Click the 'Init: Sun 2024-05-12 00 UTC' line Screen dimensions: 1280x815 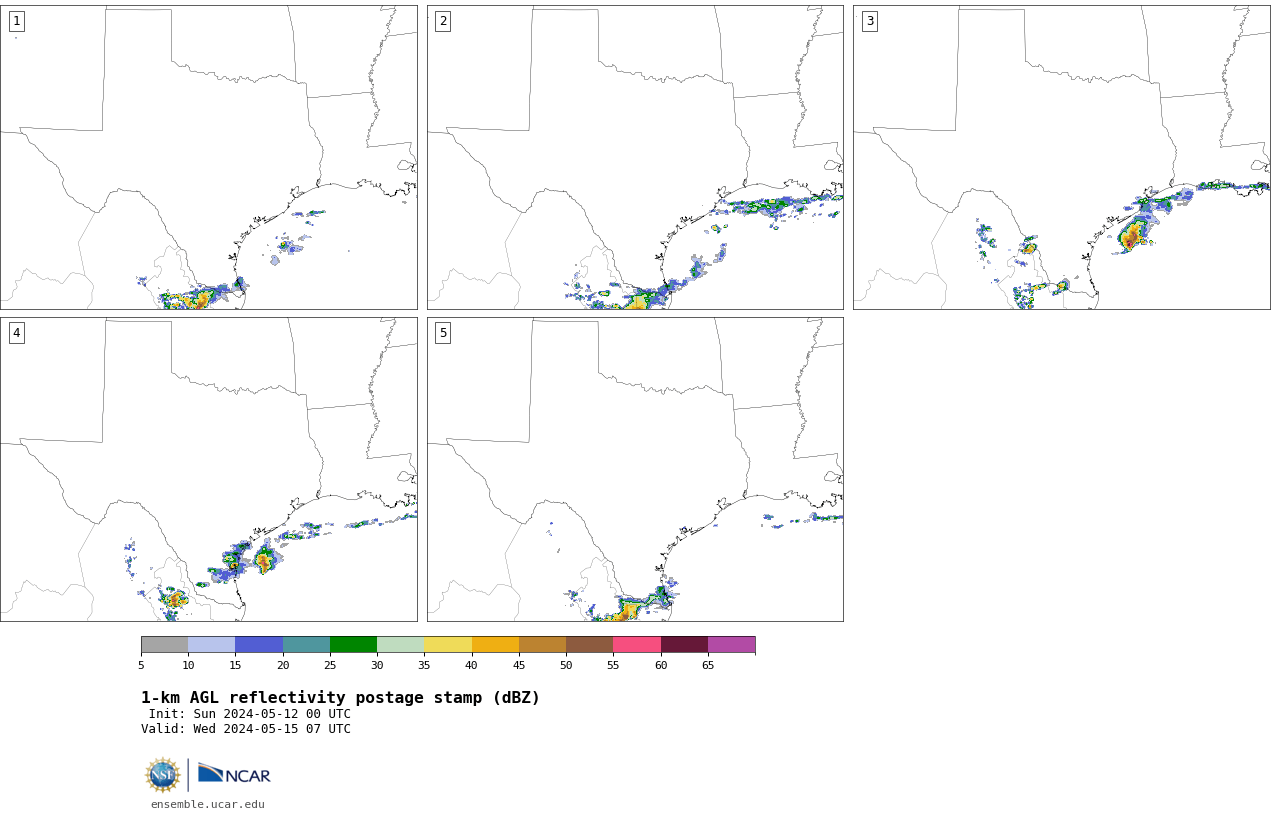(x=250, y=714)
